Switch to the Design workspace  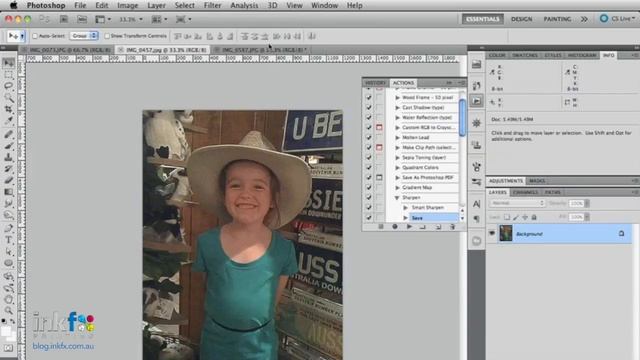pyautogui.click(x=522, y=19)
